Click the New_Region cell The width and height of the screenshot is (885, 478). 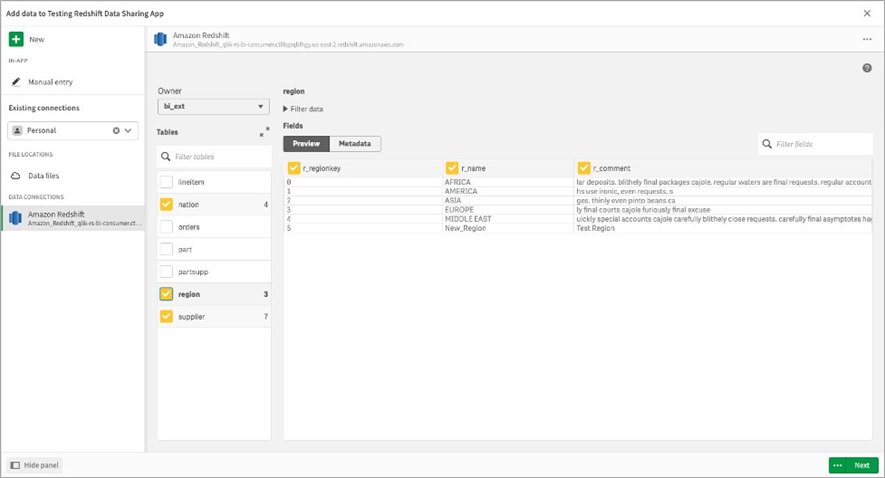tap(465, 228)
